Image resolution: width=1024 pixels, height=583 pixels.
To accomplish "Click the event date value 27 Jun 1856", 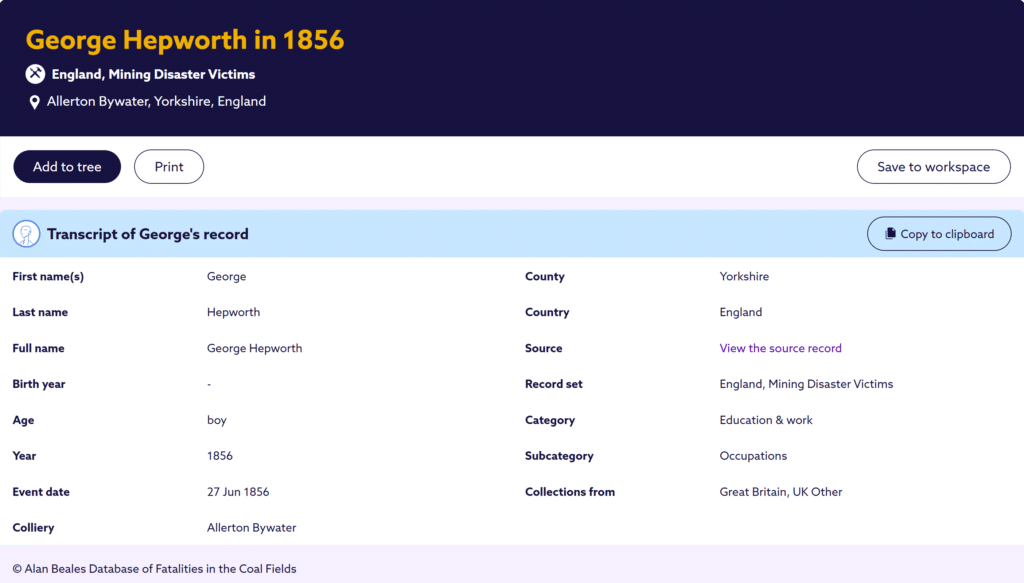I will tap(238, 492).
